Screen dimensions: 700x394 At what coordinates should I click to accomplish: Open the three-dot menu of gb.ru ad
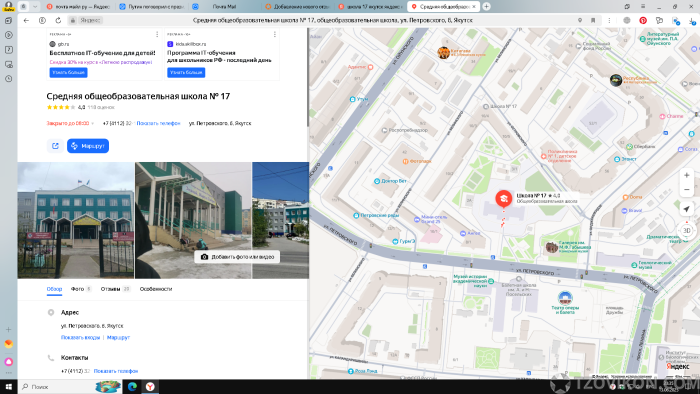click(x=157, y=34)
